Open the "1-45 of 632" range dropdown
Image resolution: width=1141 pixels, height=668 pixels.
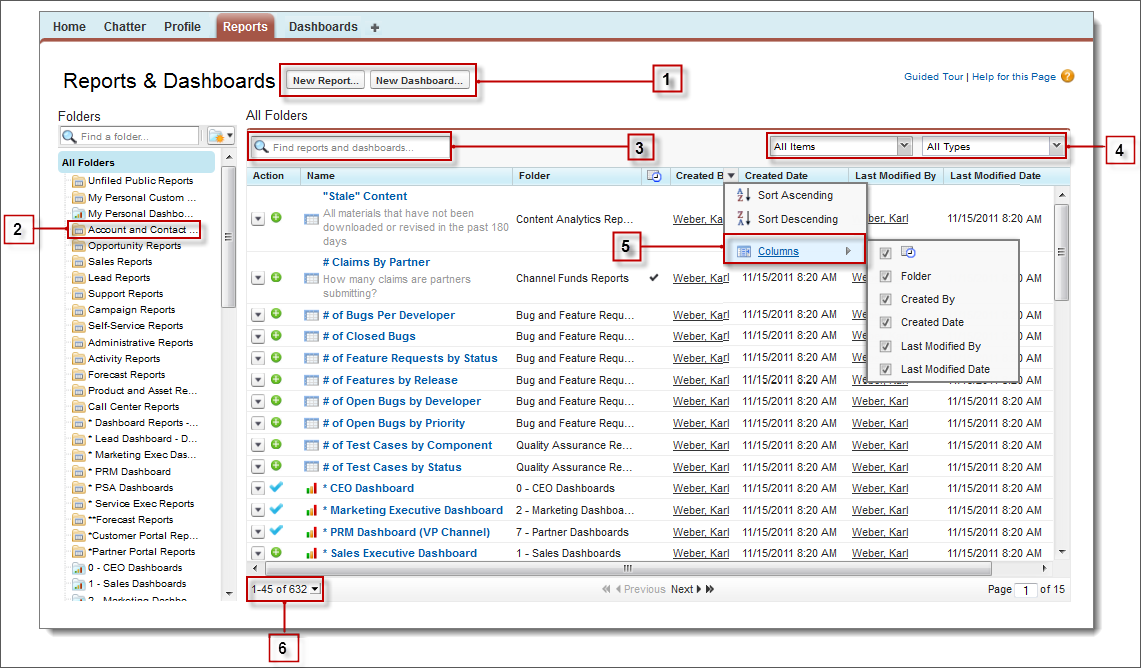click(285, 589)
